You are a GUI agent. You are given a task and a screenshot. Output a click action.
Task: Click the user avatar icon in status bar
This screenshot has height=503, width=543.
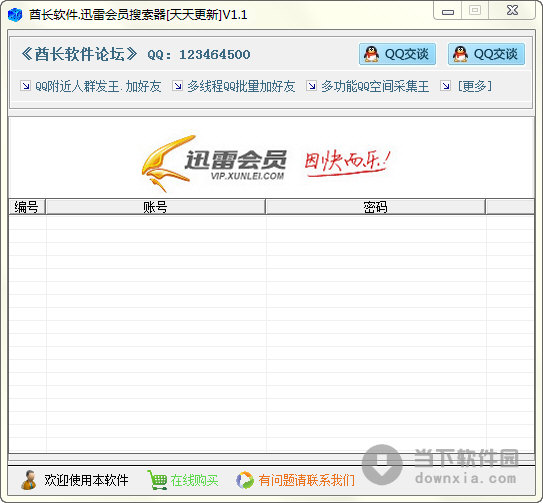tap(29, 480)
